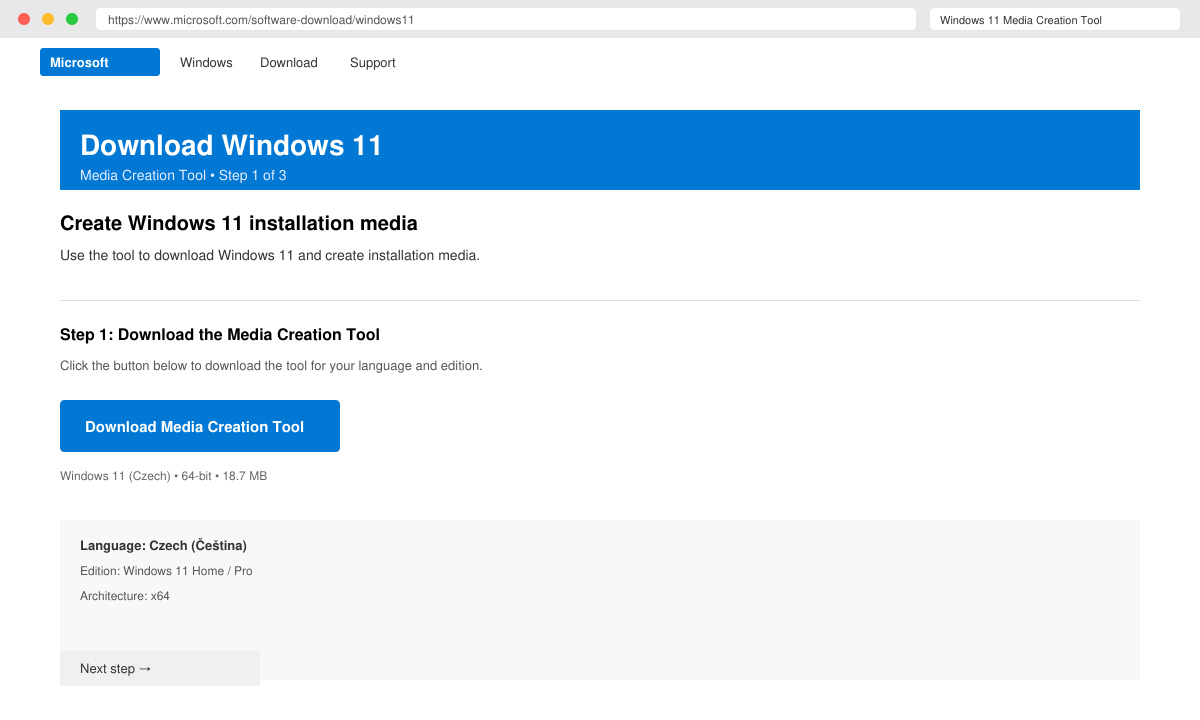This screenshot has width=1200, height=720.
Task: Click the Download Windows 11 banner heading
Action: click(x=231, y=145)
